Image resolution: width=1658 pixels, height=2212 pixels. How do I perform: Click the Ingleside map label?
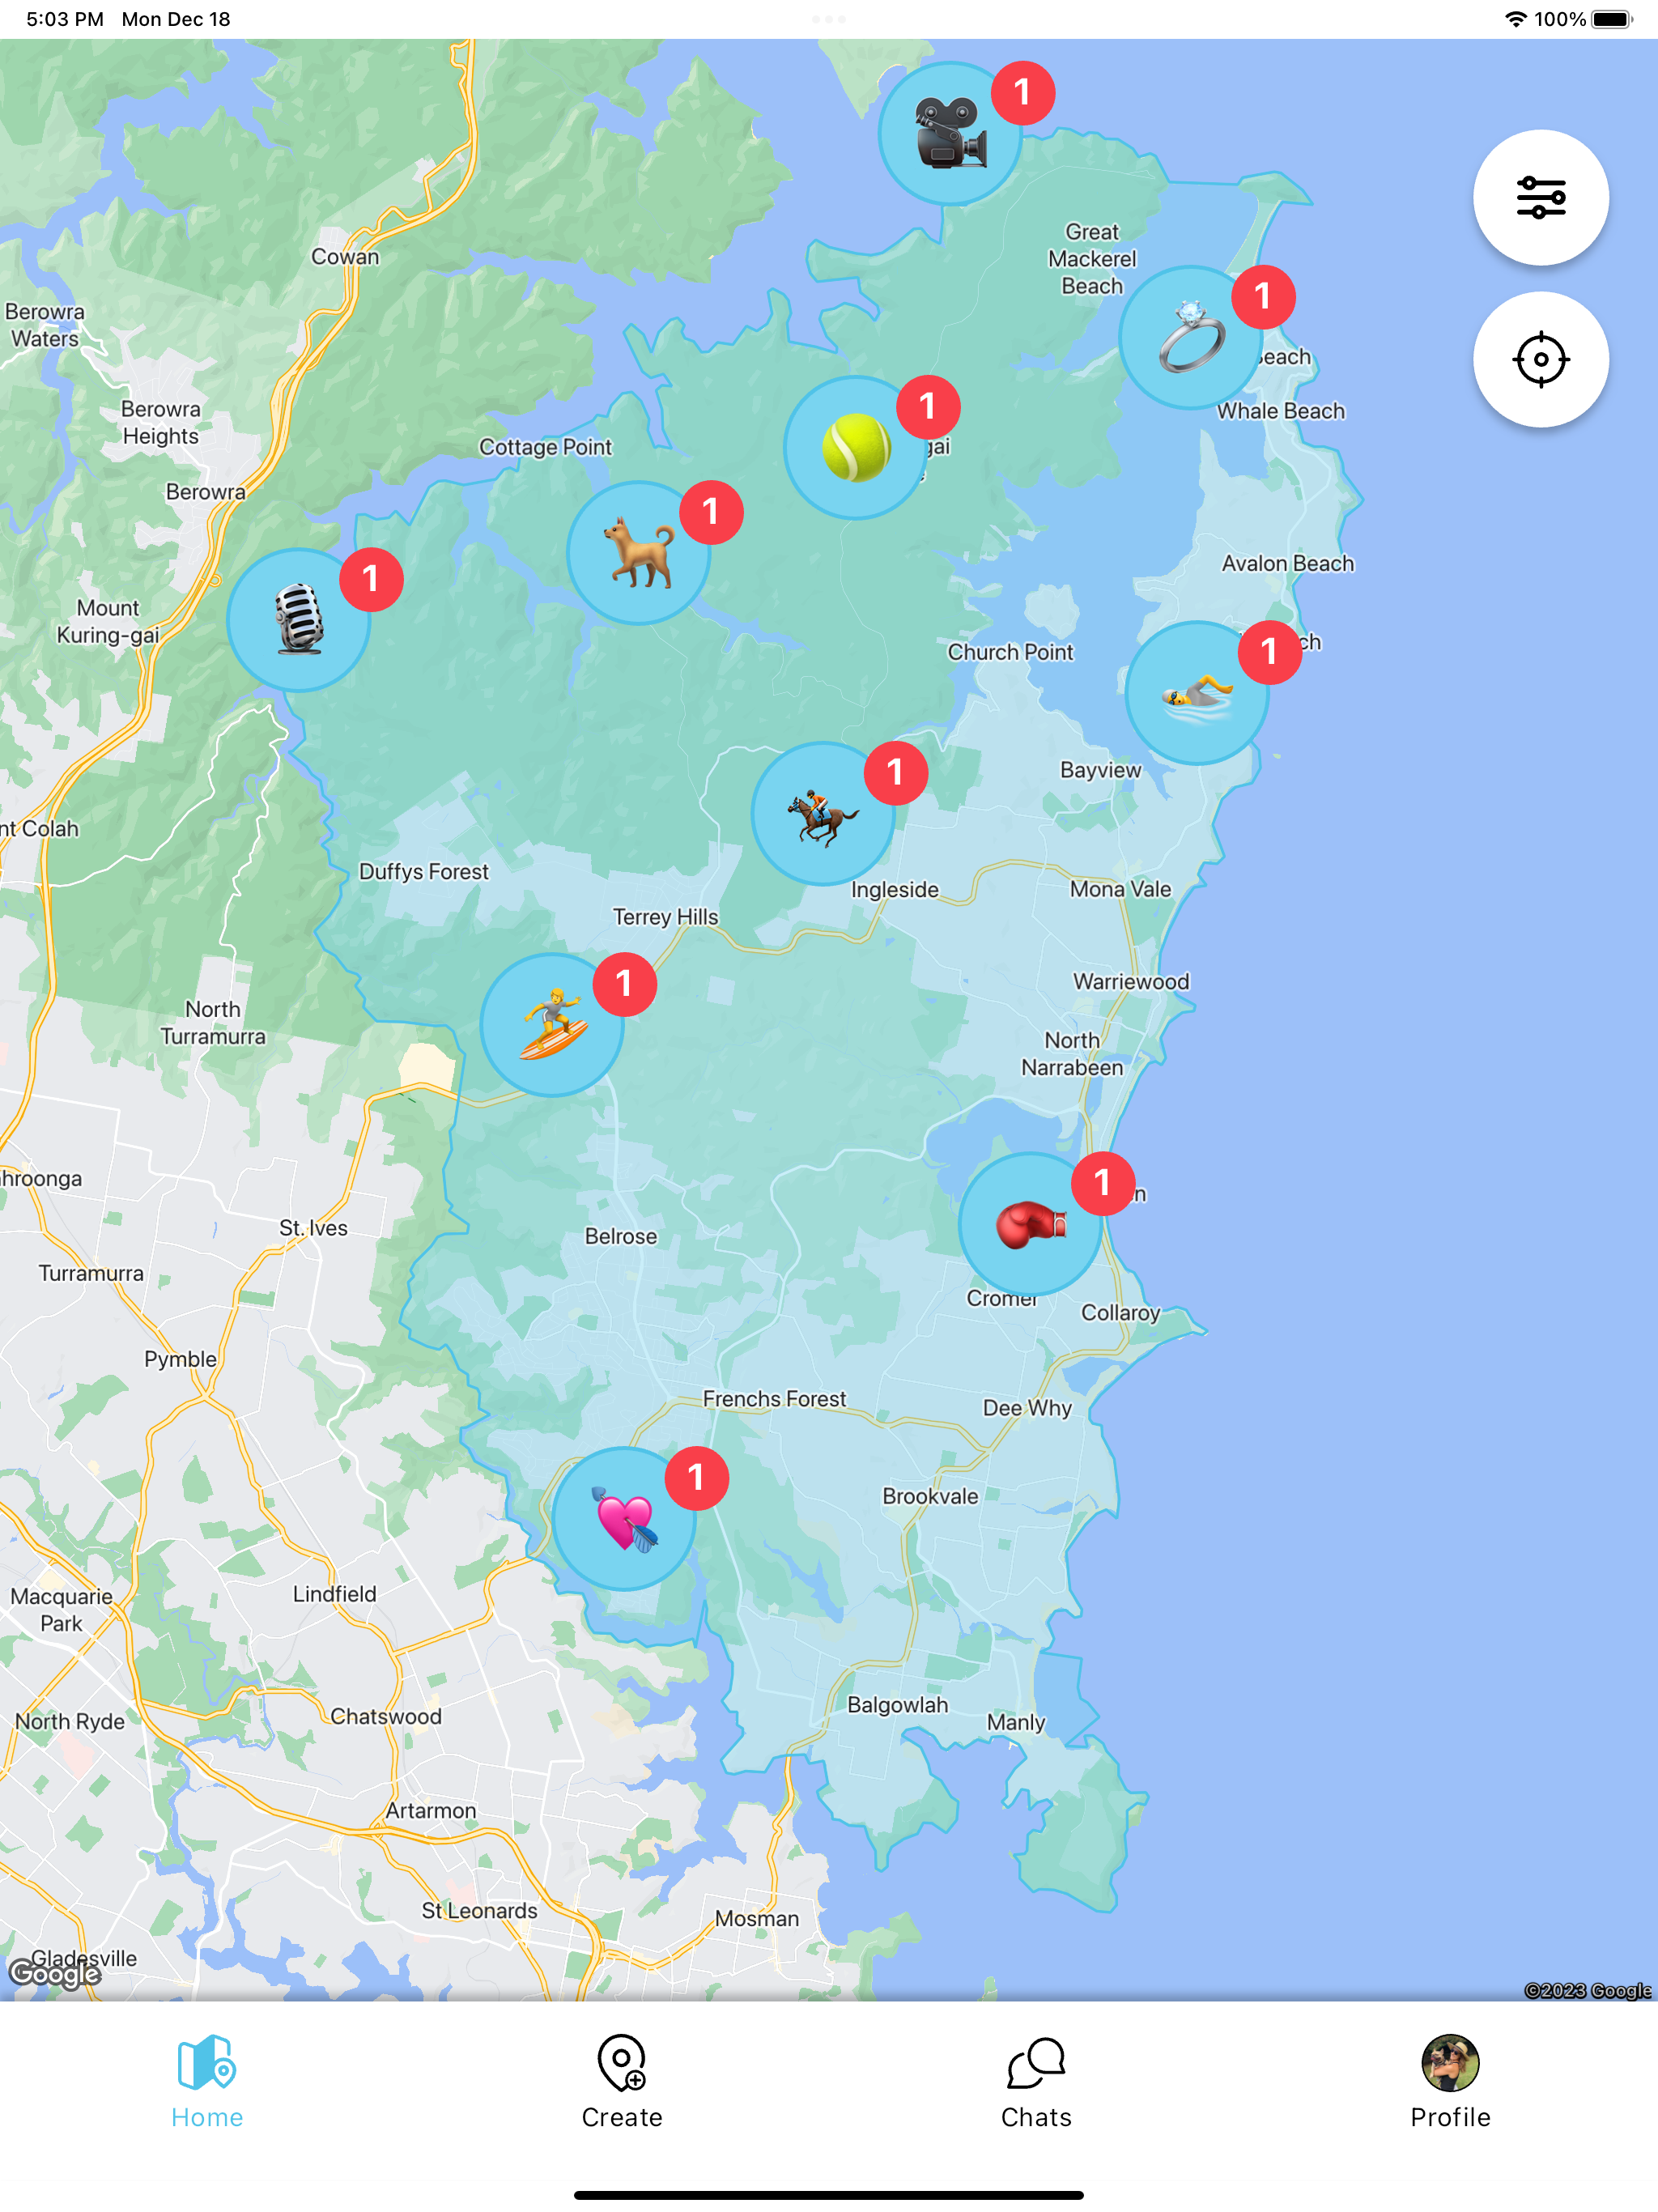pyautogui.click(x=895, y=890)
